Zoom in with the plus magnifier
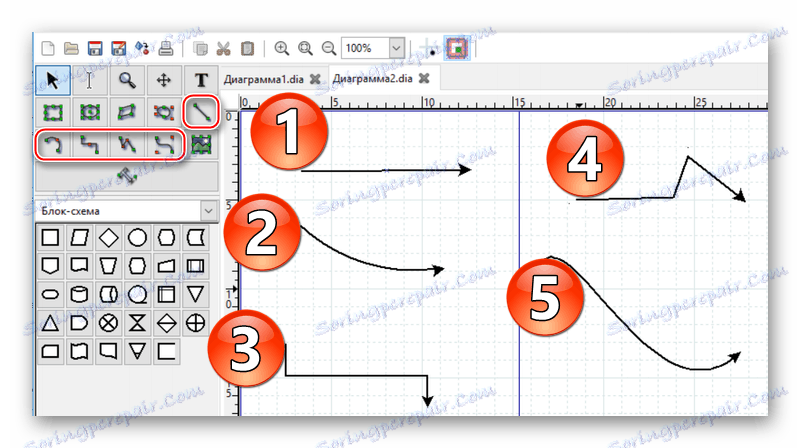 click(282, 48)
